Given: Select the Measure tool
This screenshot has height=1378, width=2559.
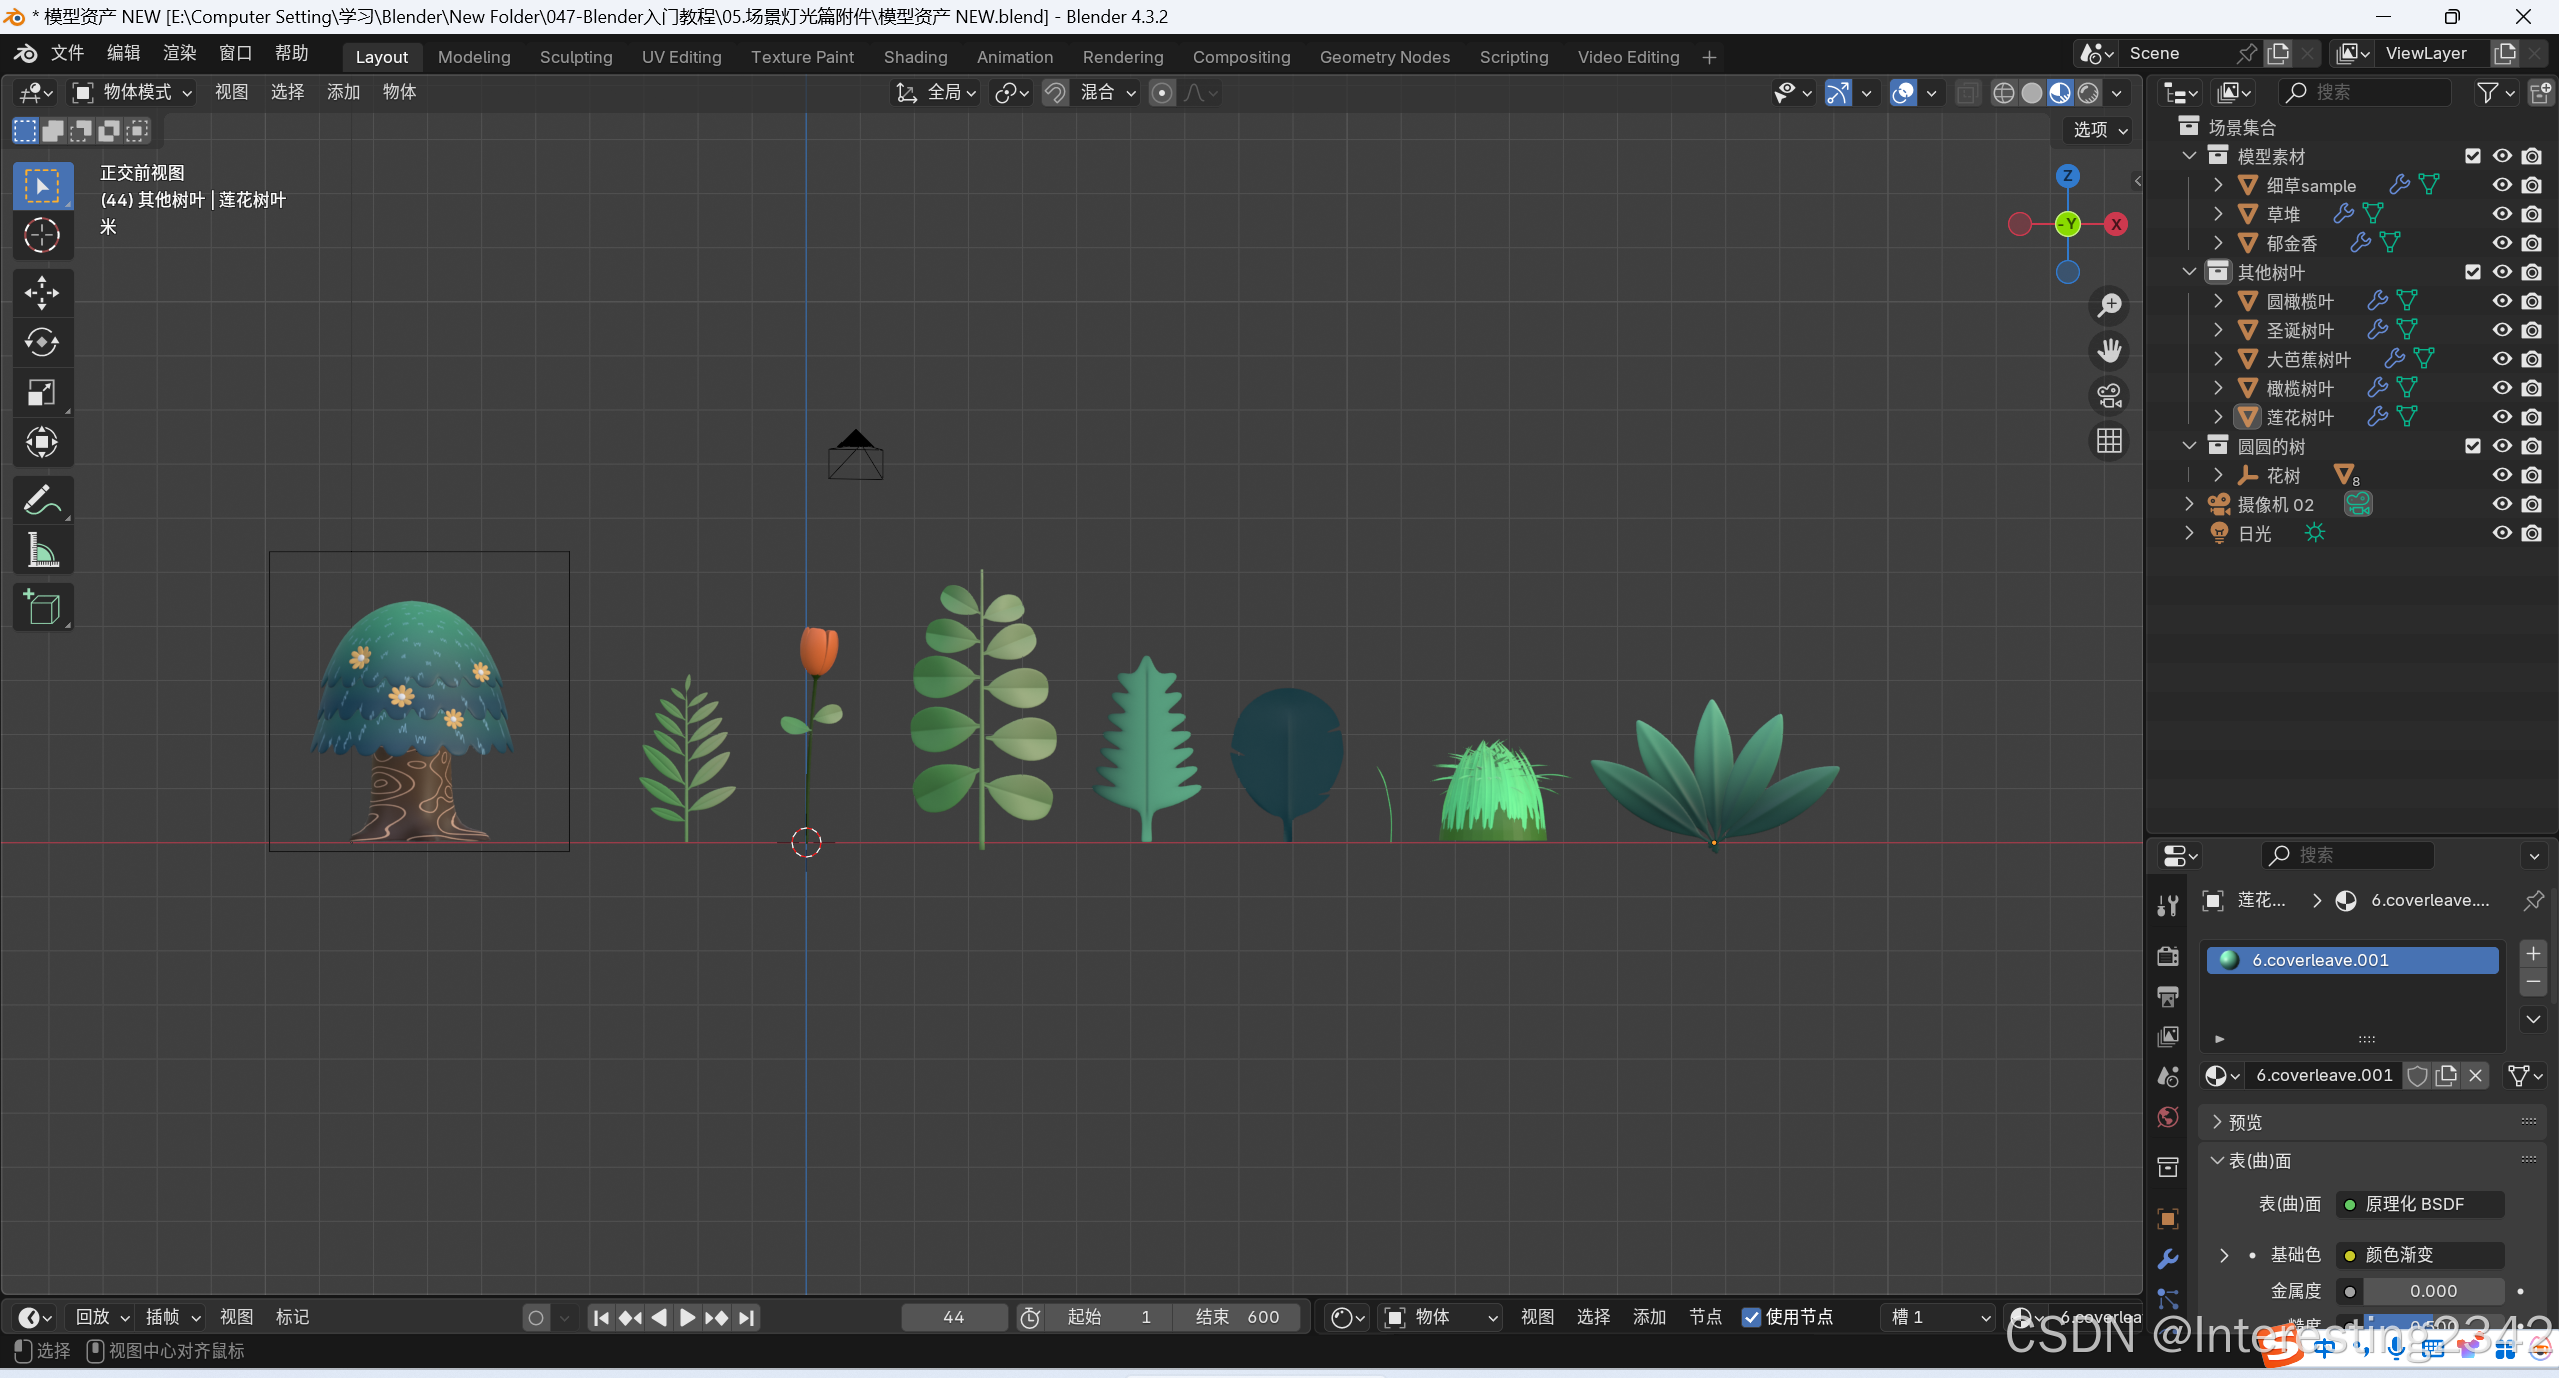Looking at the screenshot, I should [42, 550].
